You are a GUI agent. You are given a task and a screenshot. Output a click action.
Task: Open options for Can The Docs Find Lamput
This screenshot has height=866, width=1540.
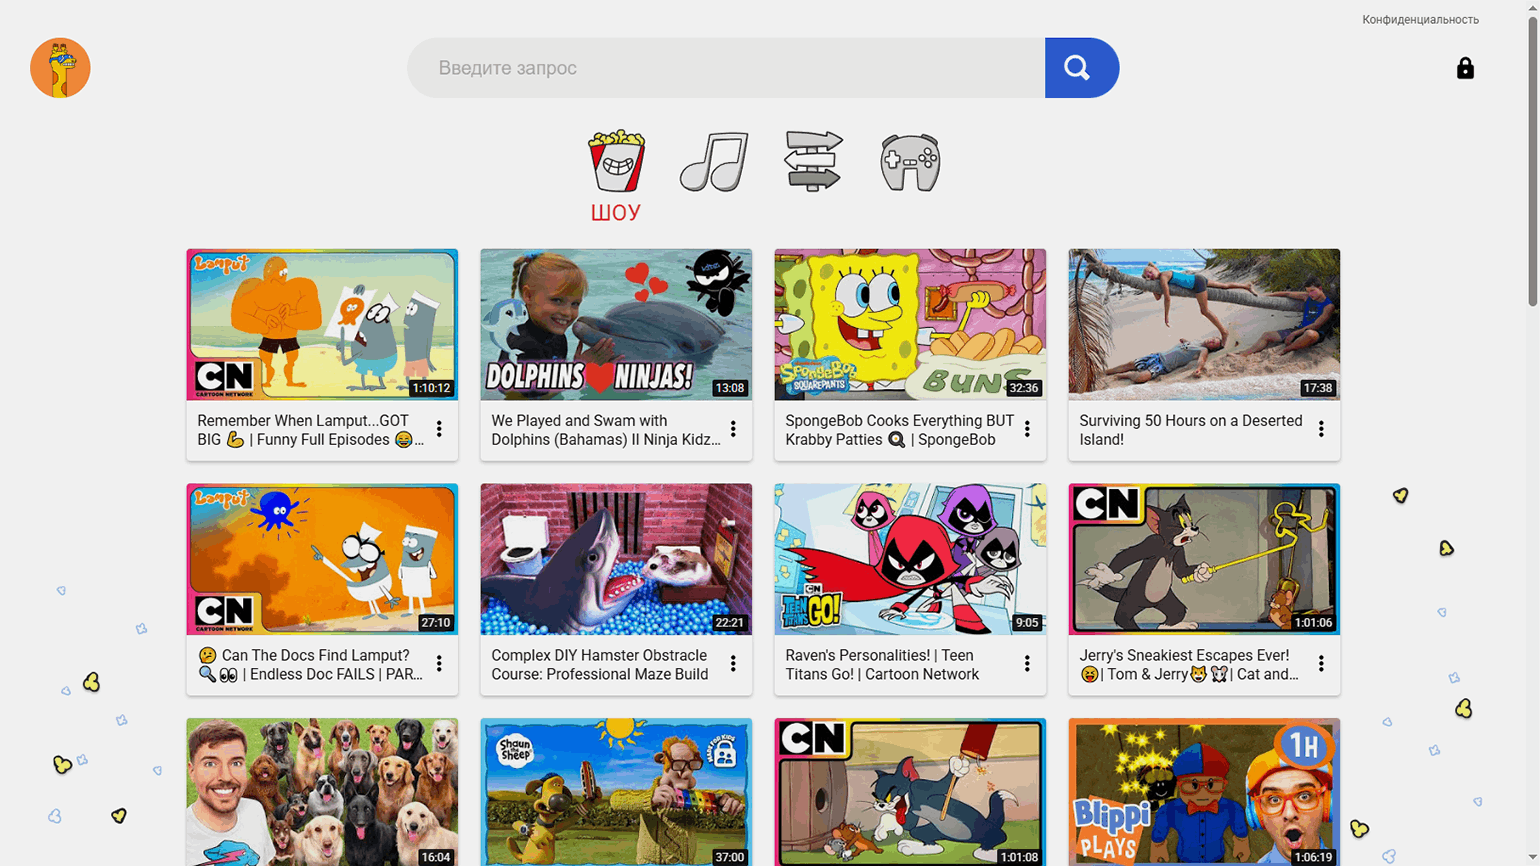(x=439, y=664)
